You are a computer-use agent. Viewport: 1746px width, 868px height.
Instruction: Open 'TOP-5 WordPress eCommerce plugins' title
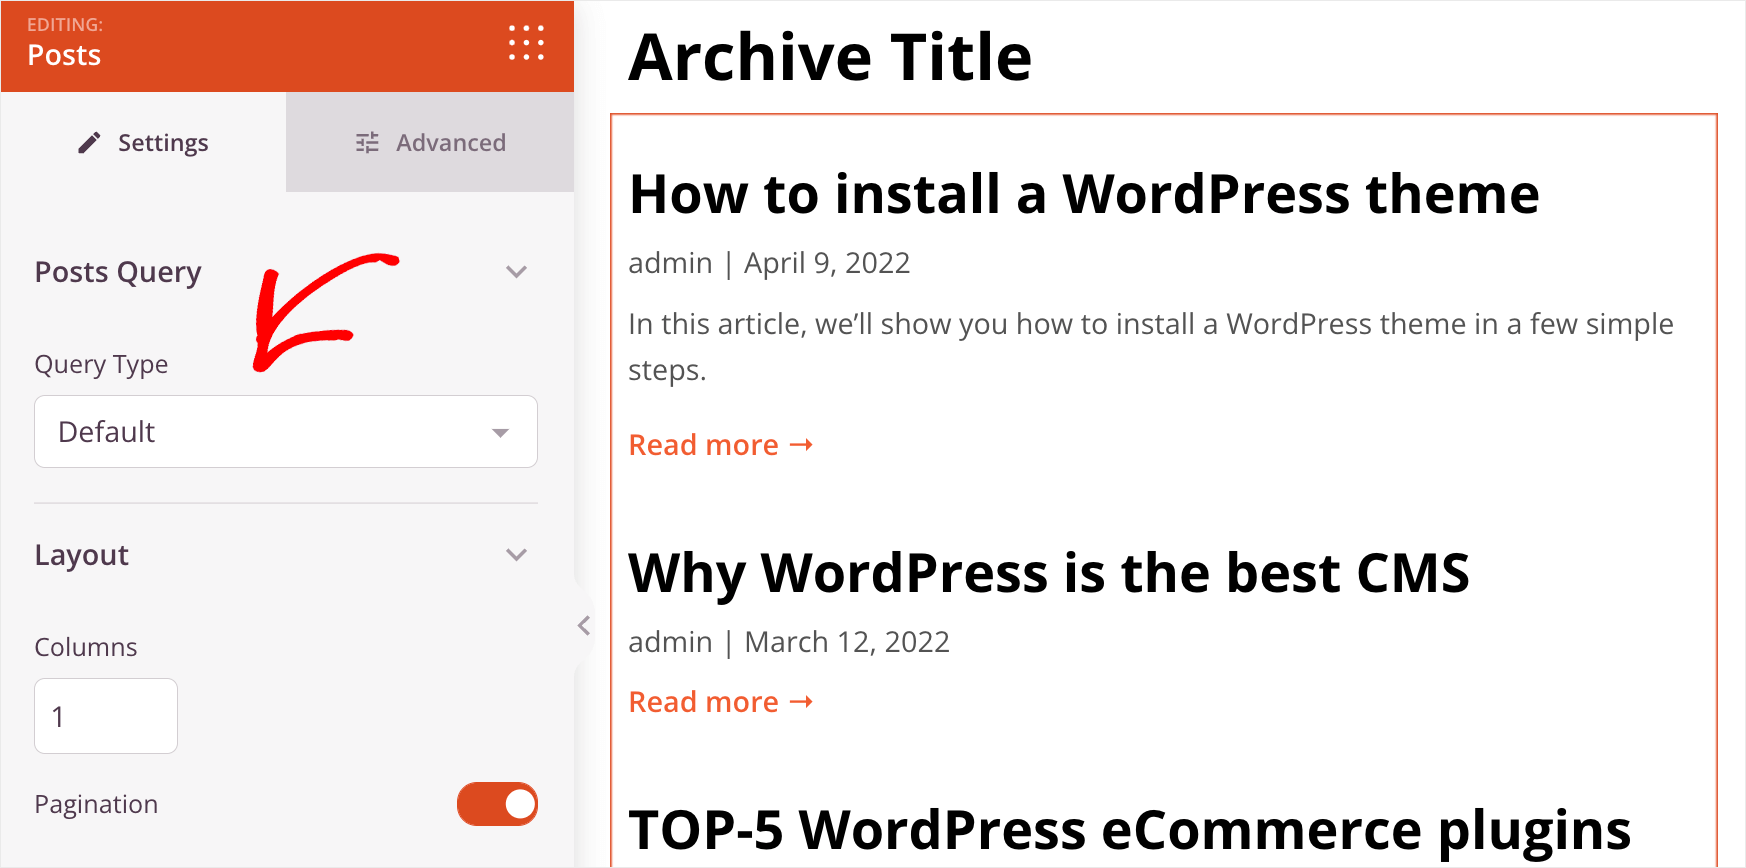(1130, 831)
